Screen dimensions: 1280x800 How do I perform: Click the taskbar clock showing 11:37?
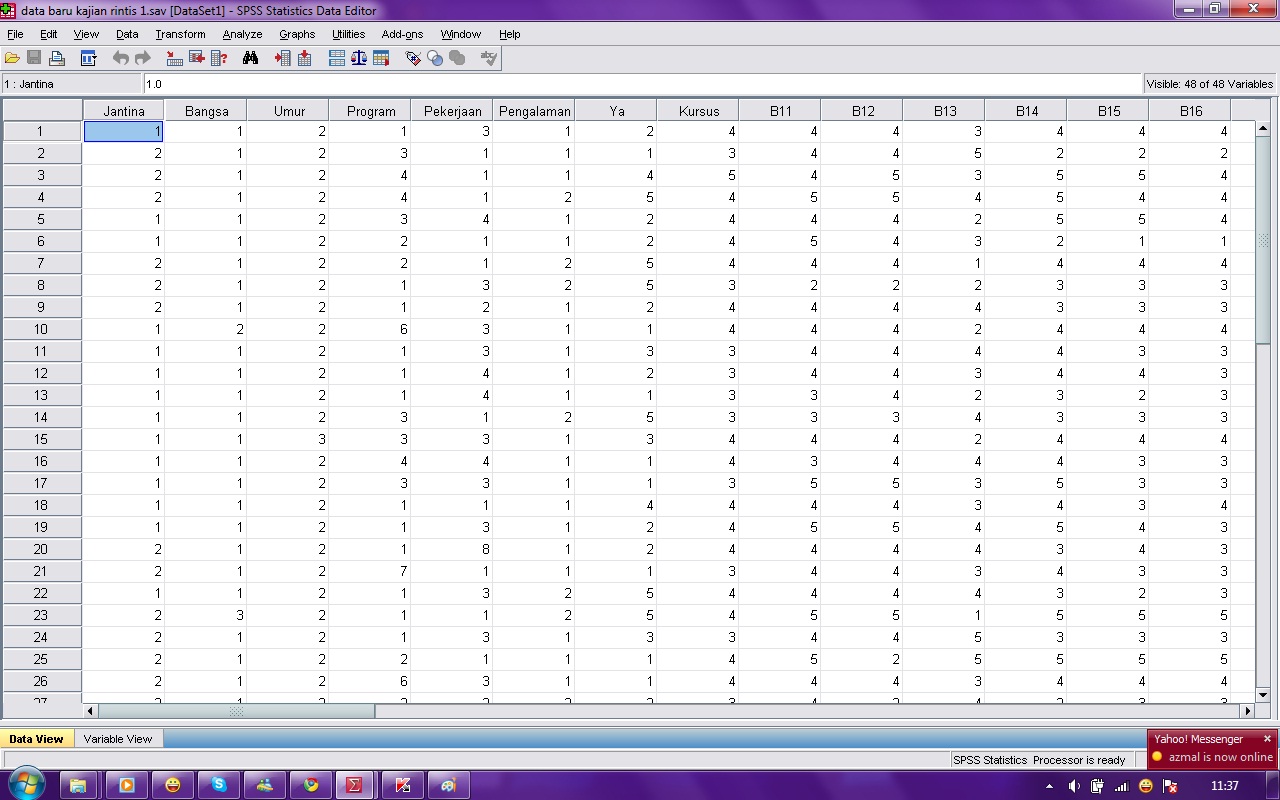click(1224, 786)
